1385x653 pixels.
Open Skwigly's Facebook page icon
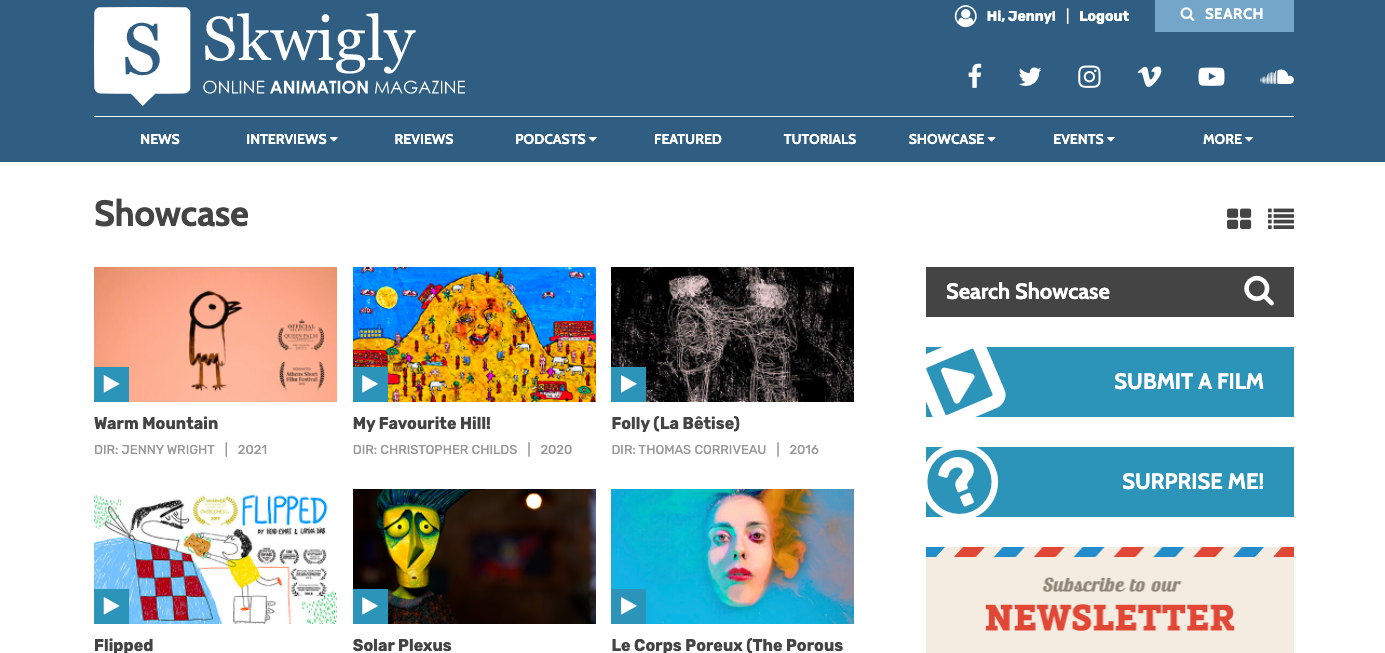(974, 76)
